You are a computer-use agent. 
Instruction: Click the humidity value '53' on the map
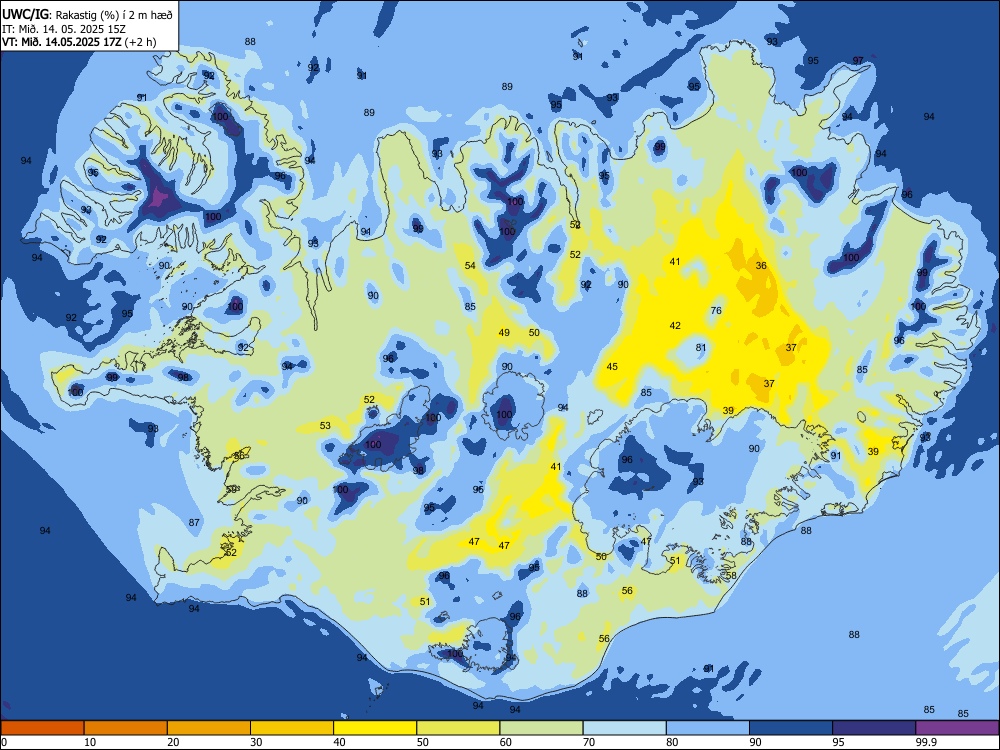click(325, 425)
